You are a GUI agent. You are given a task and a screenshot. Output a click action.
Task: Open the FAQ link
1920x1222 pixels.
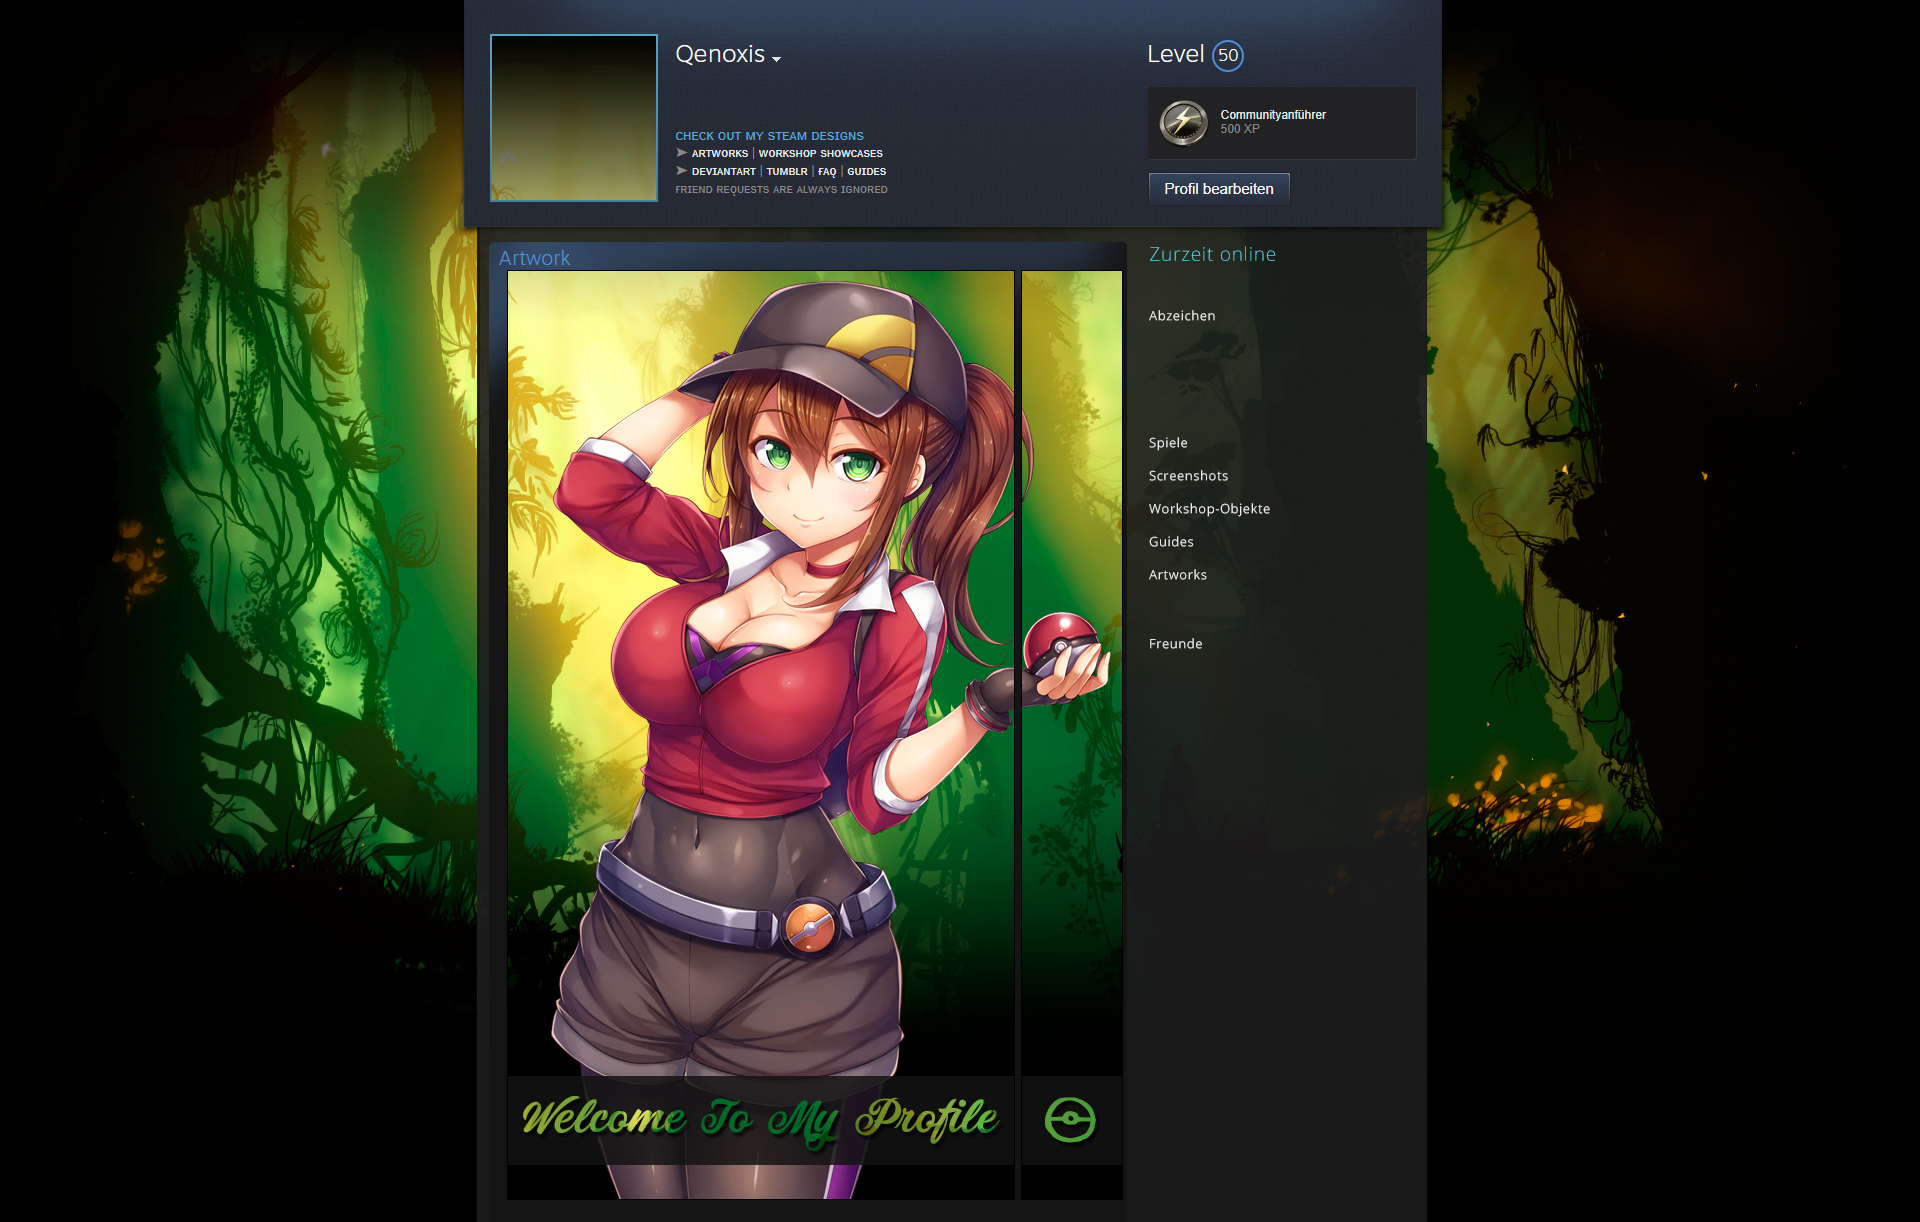coord(827,172)
